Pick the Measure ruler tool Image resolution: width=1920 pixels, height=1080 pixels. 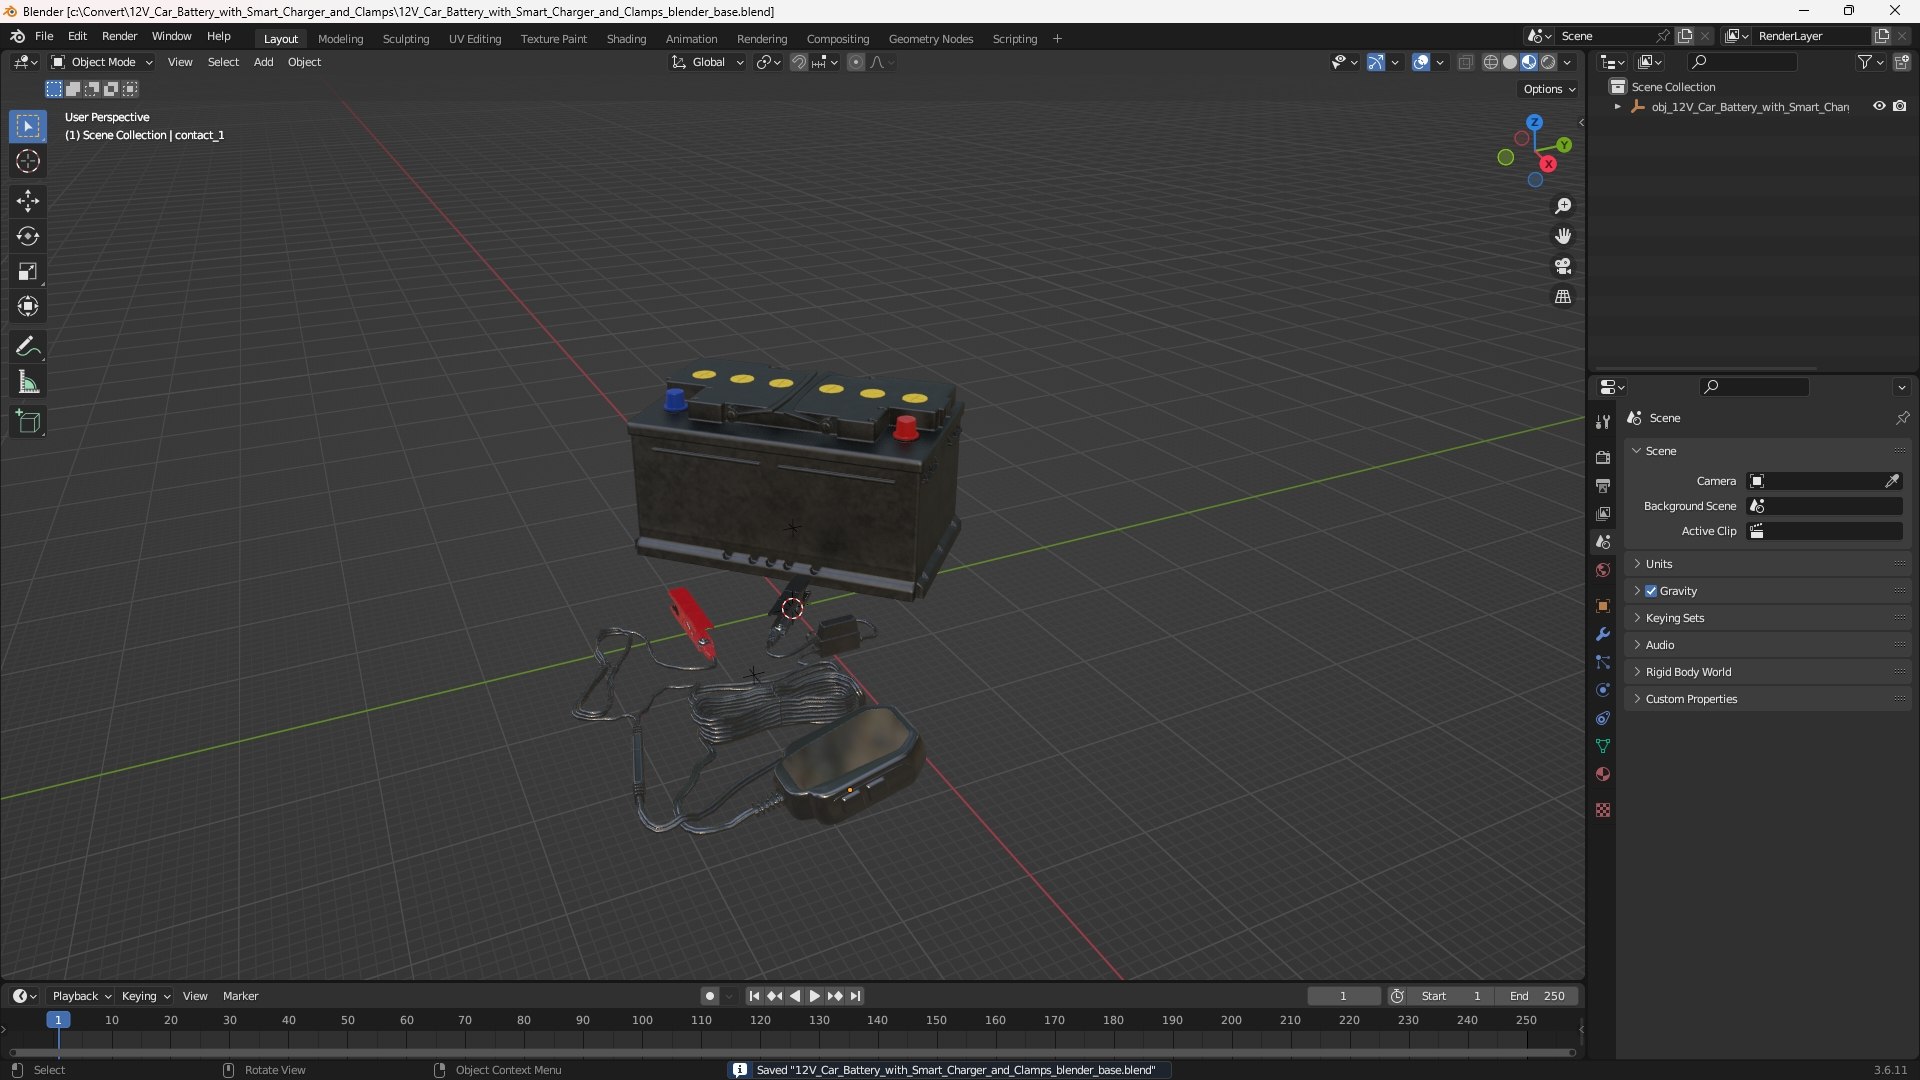click(x=28, y=382)
